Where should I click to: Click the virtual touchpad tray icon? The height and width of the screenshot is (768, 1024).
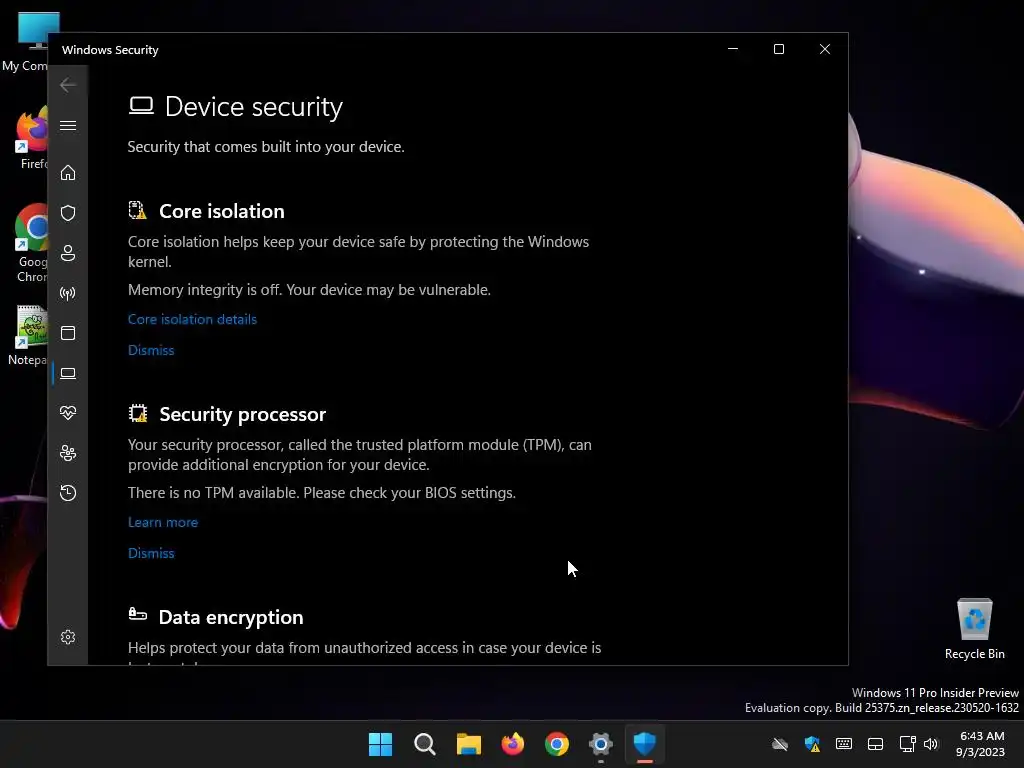(876, 744)
